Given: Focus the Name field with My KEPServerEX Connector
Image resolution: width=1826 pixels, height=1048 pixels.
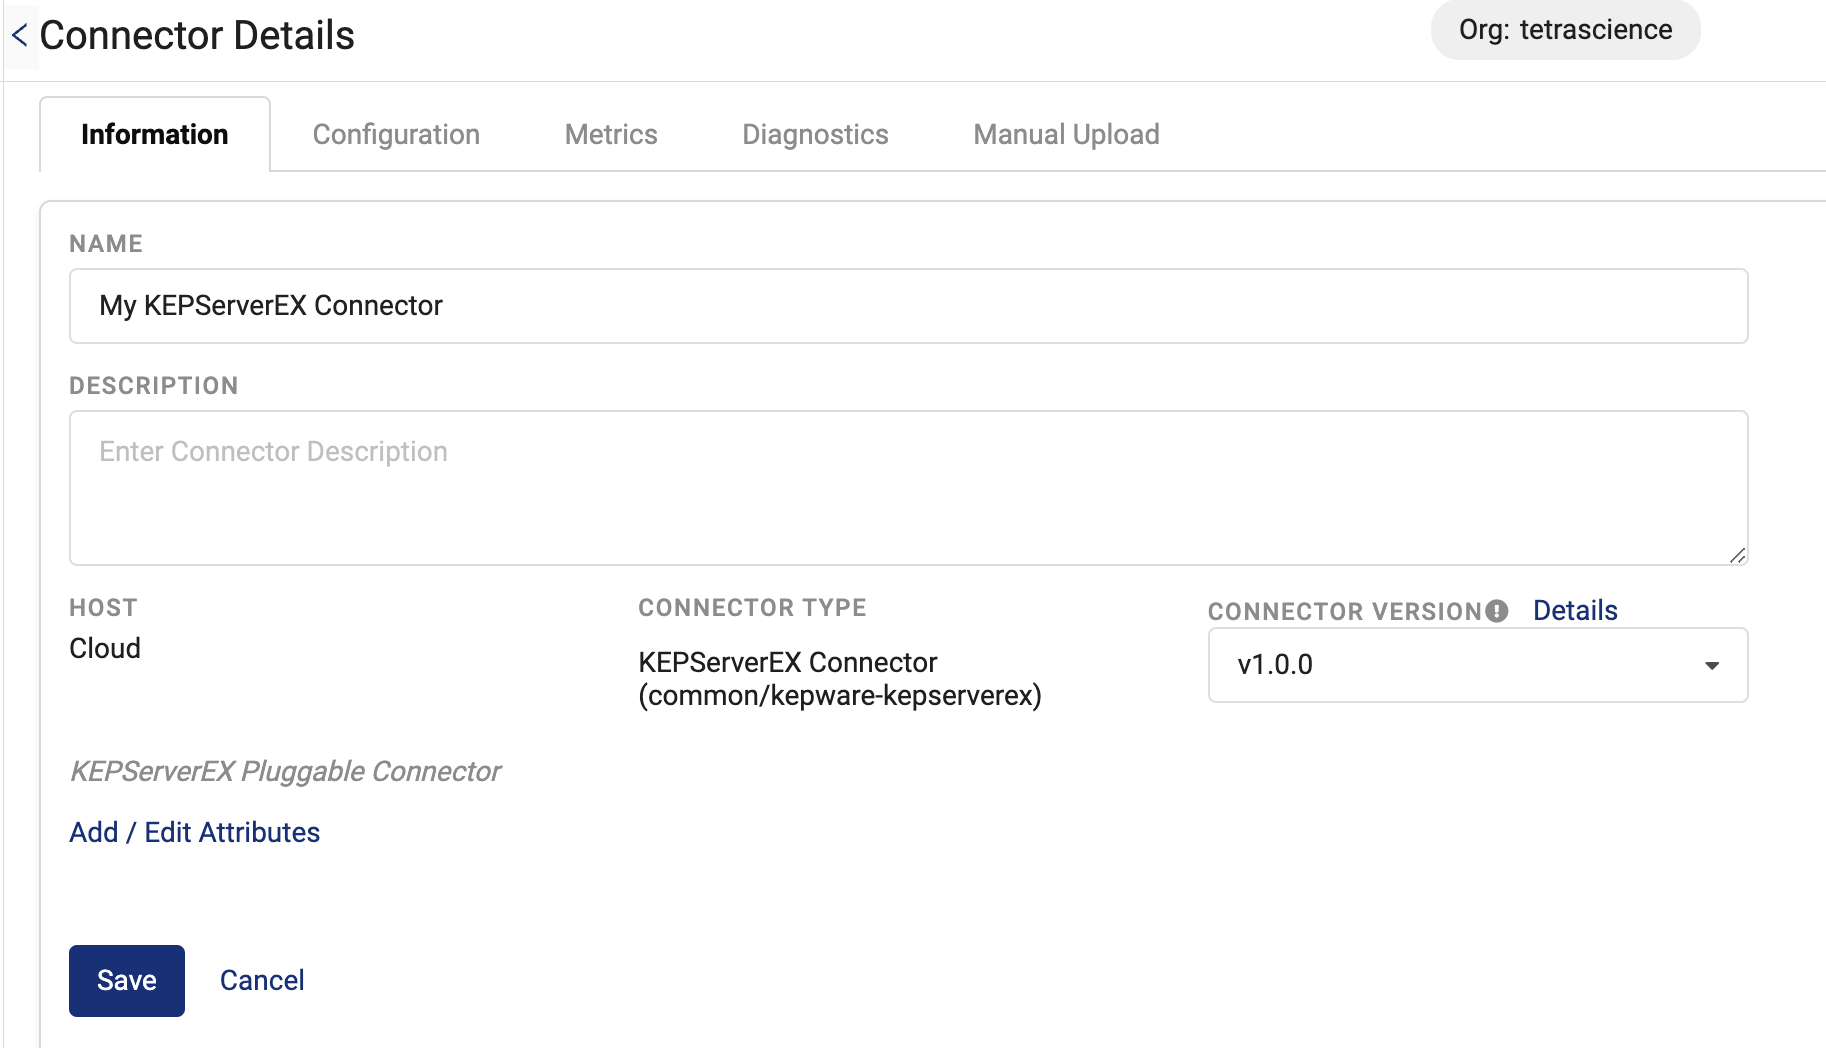Looking at the screenshot, I should [x=908, y=306].
